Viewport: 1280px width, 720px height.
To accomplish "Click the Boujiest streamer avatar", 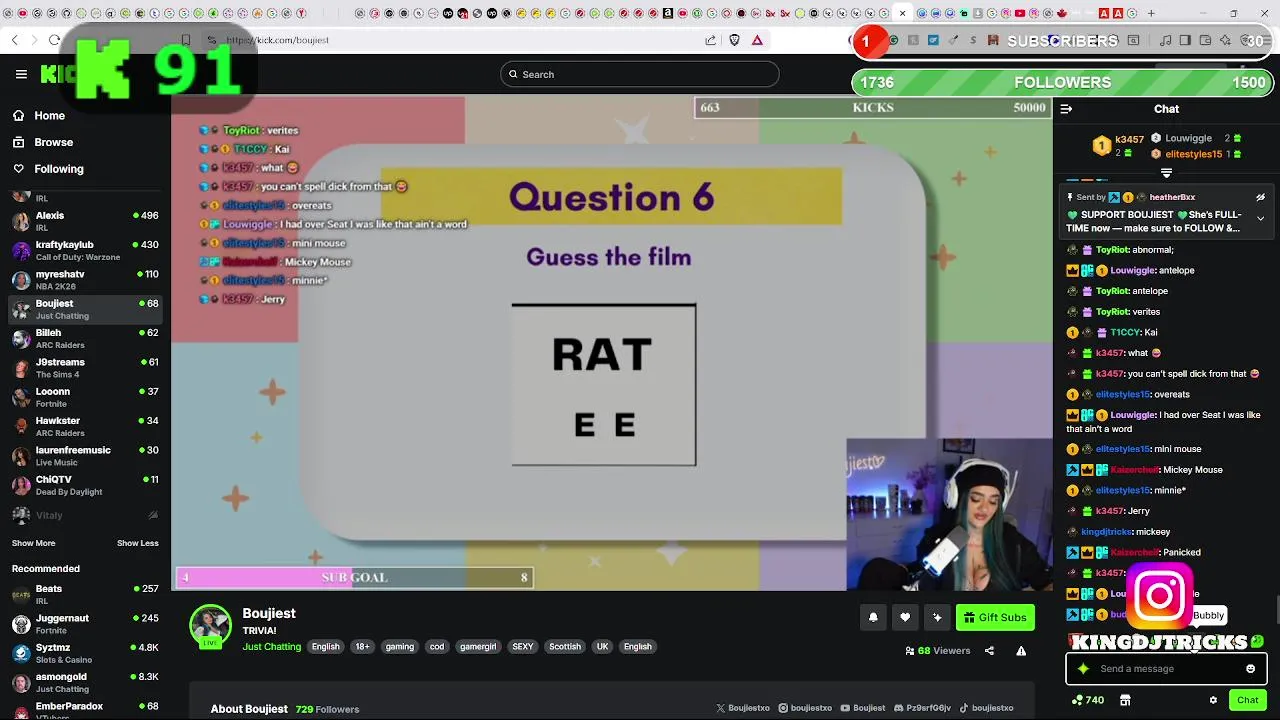I will point(211,626).
